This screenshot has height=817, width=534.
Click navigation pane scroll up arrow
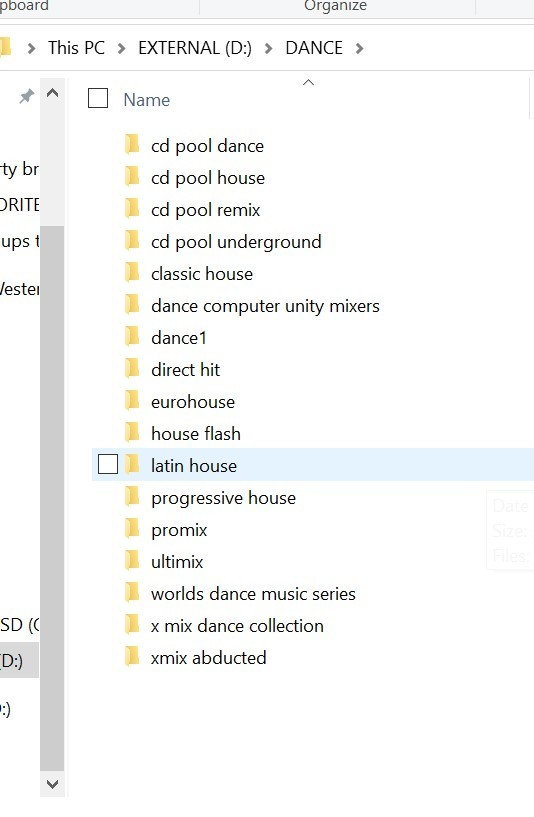pos(52,94)
